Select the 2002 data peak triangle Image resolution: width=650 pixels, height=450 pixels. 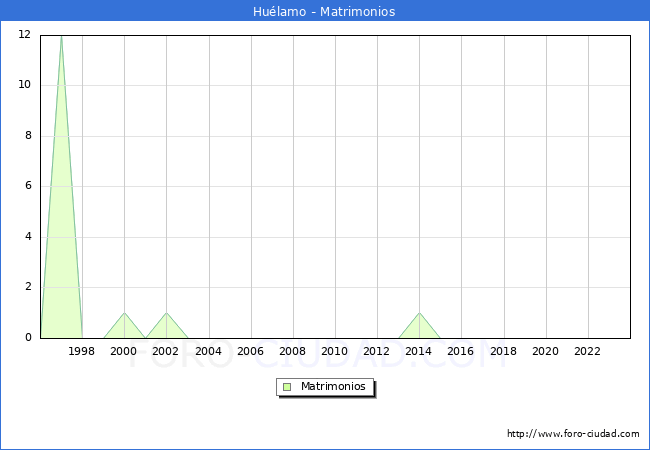click(166, 326)
